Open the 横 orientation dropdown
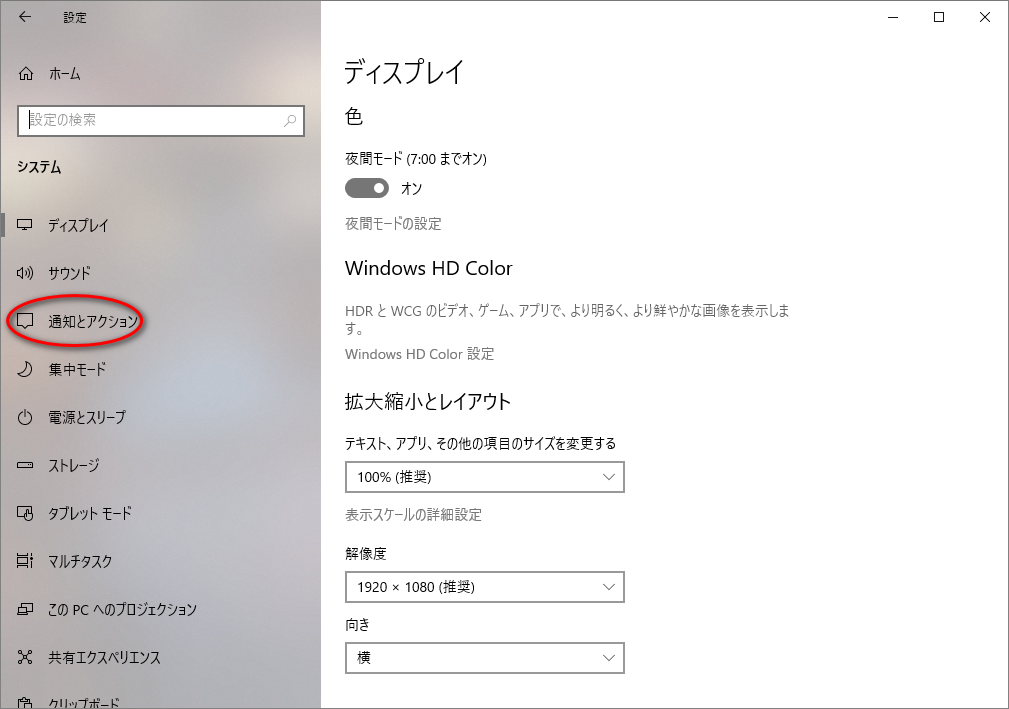 484,658
